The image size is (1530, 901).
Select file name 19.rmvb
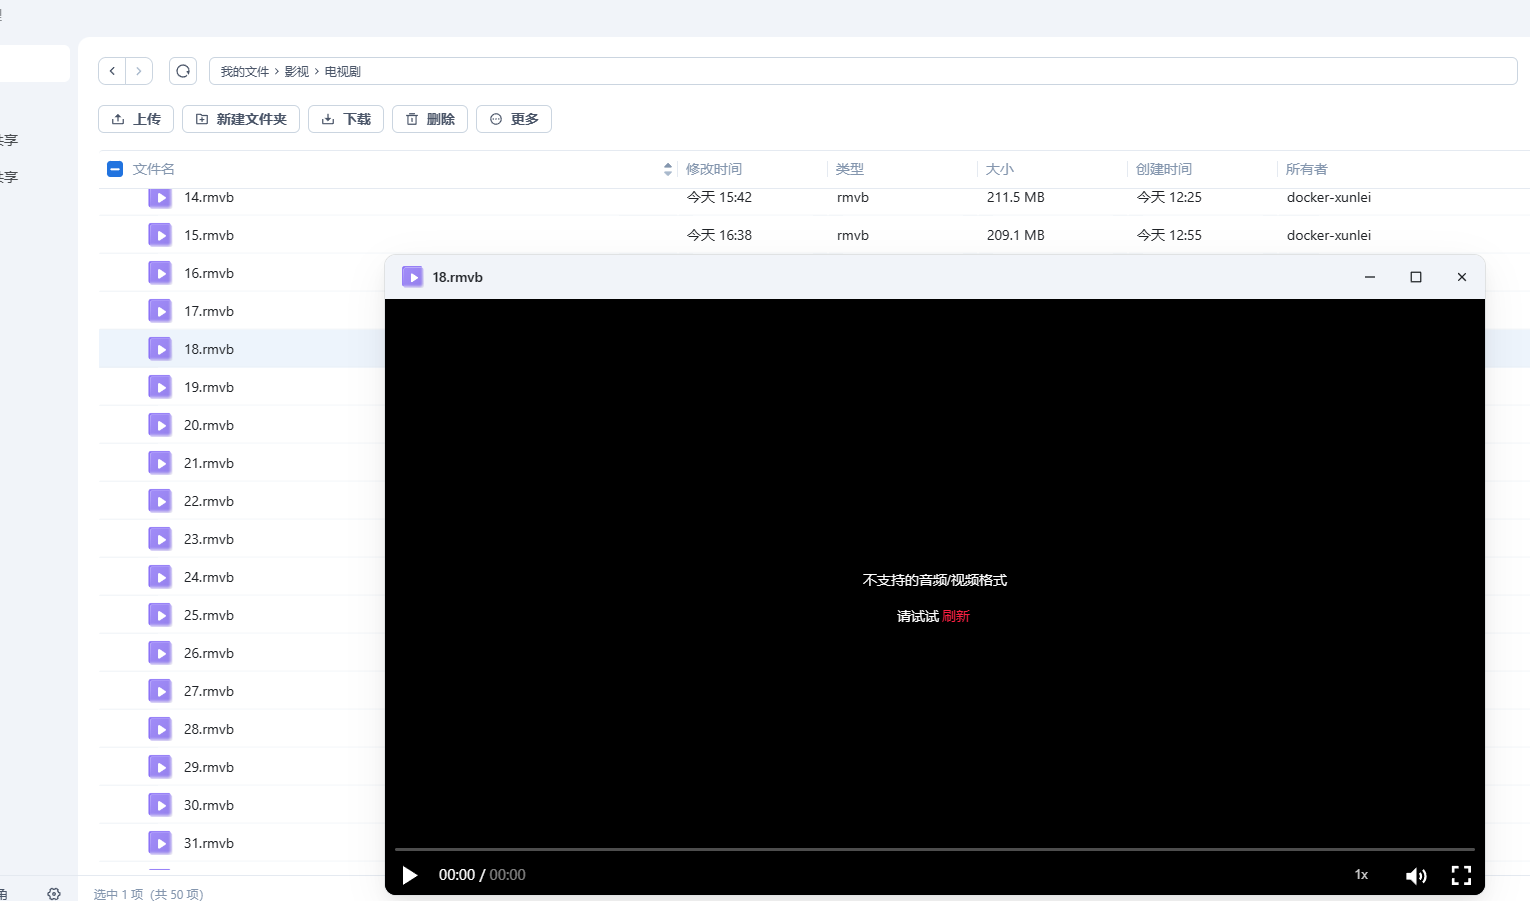click(x=209, y=387)
